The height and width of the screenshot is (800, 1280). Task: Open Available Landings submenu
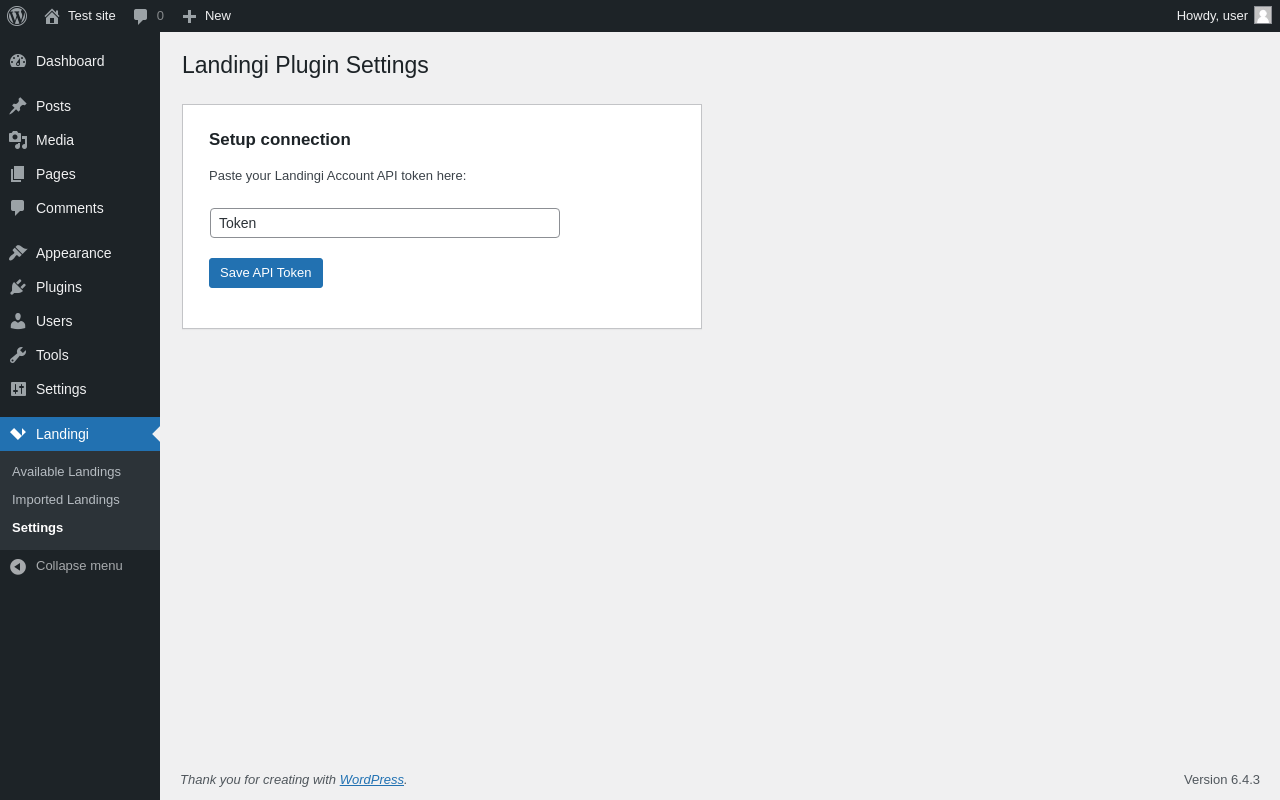point(66,472)
